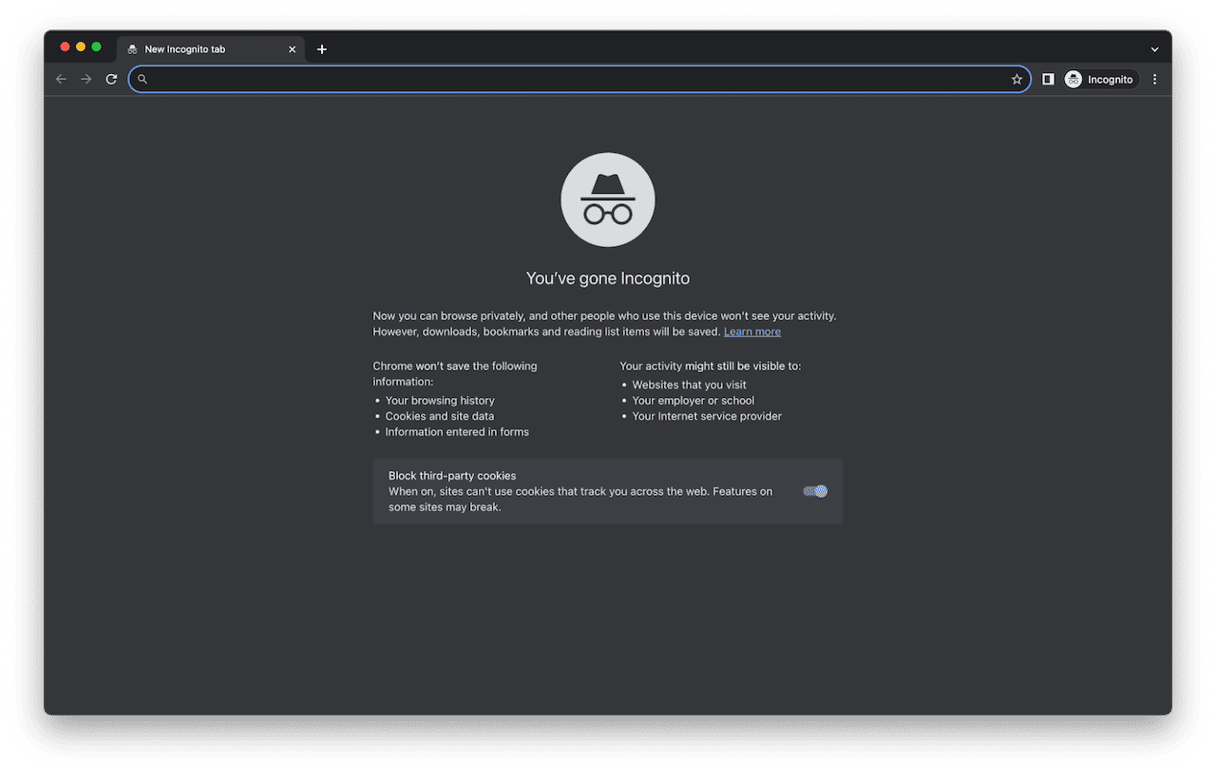Click "Cookies and site data" list item

point(440,416)
